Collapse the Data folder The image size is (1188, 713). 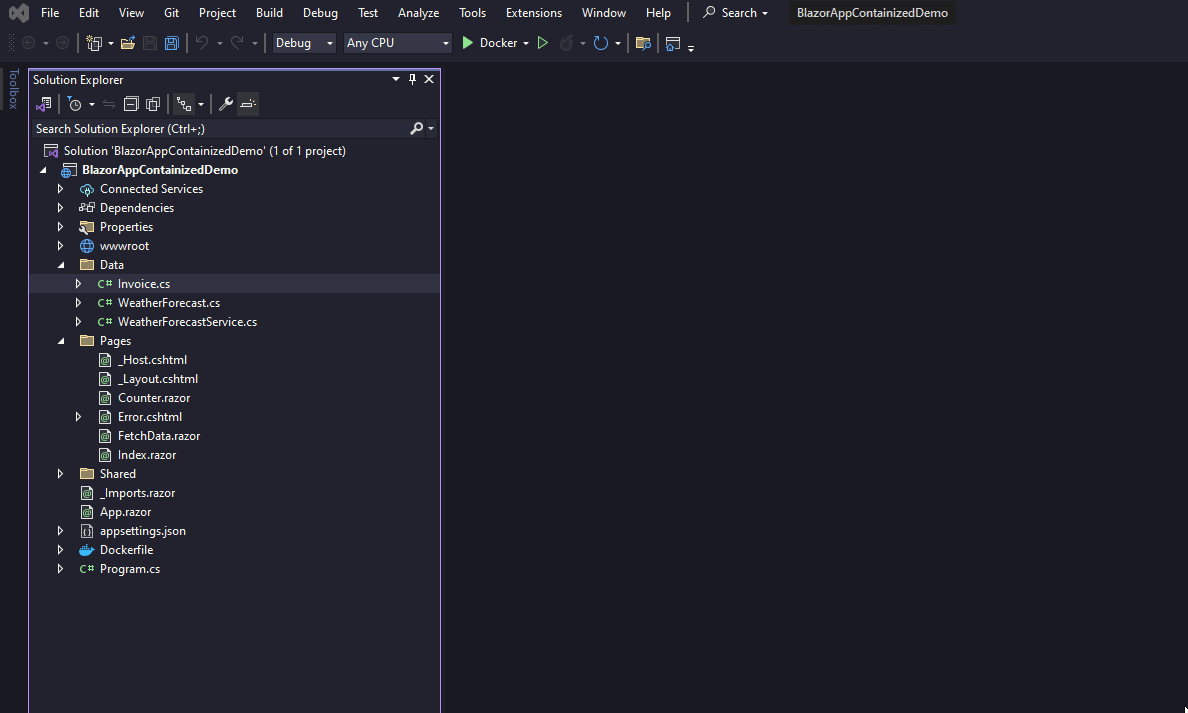tap(61, 265)
